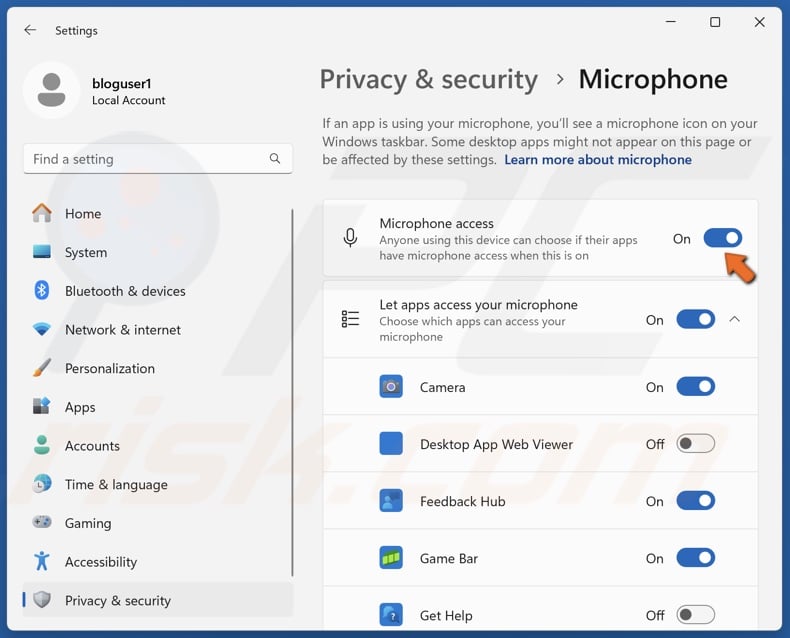Open the System settings page
790x638 pixels.
(x=86, y=253)
